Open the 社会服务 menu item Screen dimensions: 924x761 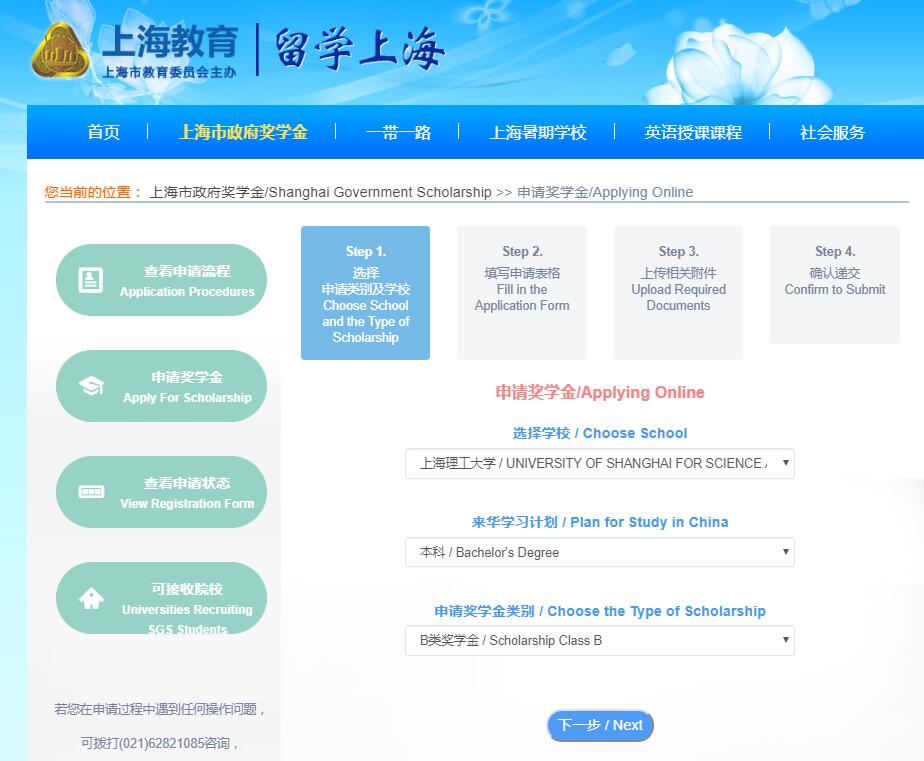[832, 132]
